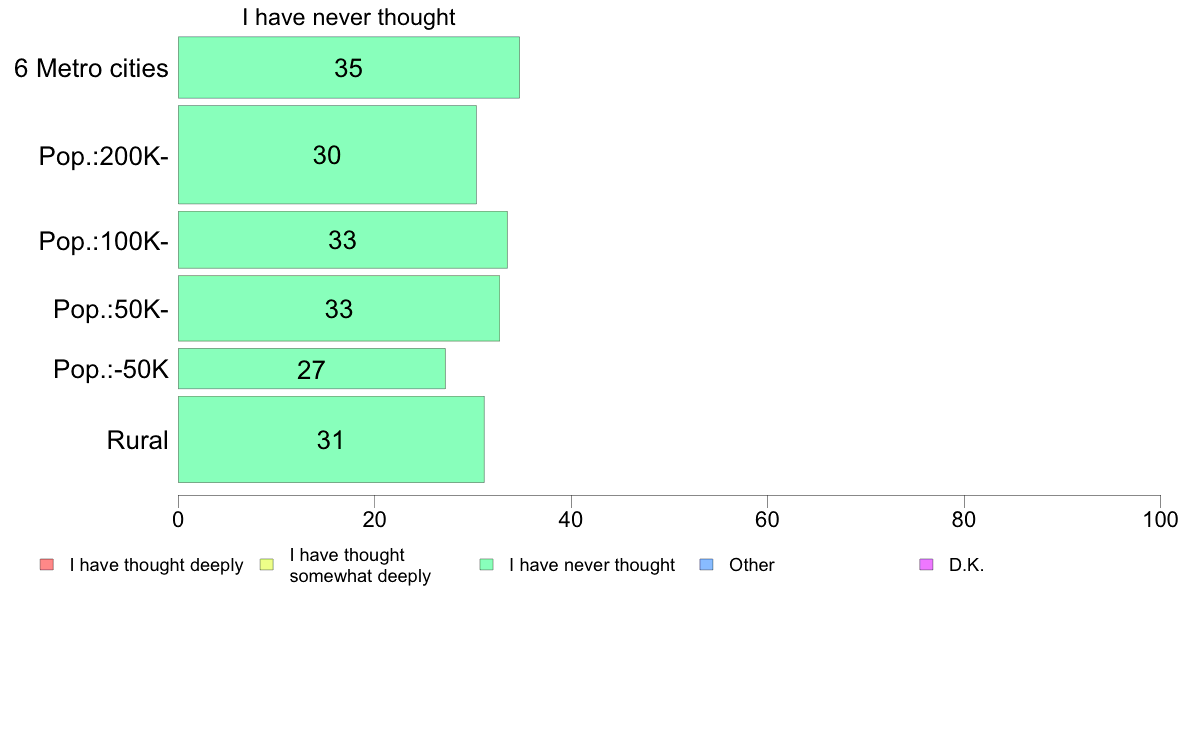This screenshot has width=1188, height=736.
Task: Click the green 'I have never thought' swatch
Action: [x=486, y=565]
